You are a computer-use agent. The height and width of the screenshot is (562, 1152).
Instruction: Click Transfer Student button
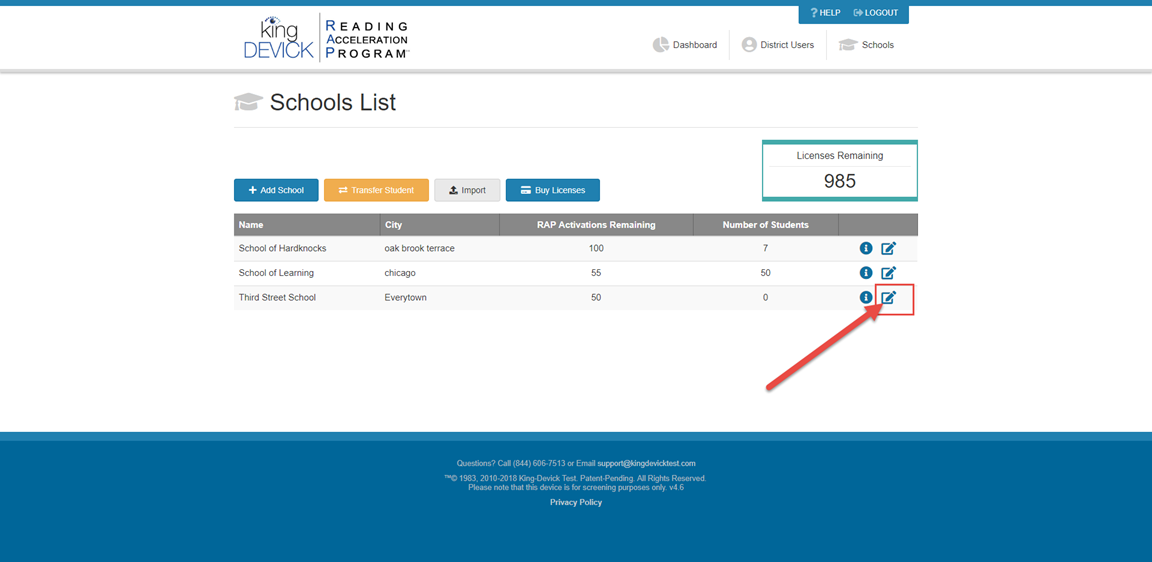pyautogui.click(x=376, y=190)
